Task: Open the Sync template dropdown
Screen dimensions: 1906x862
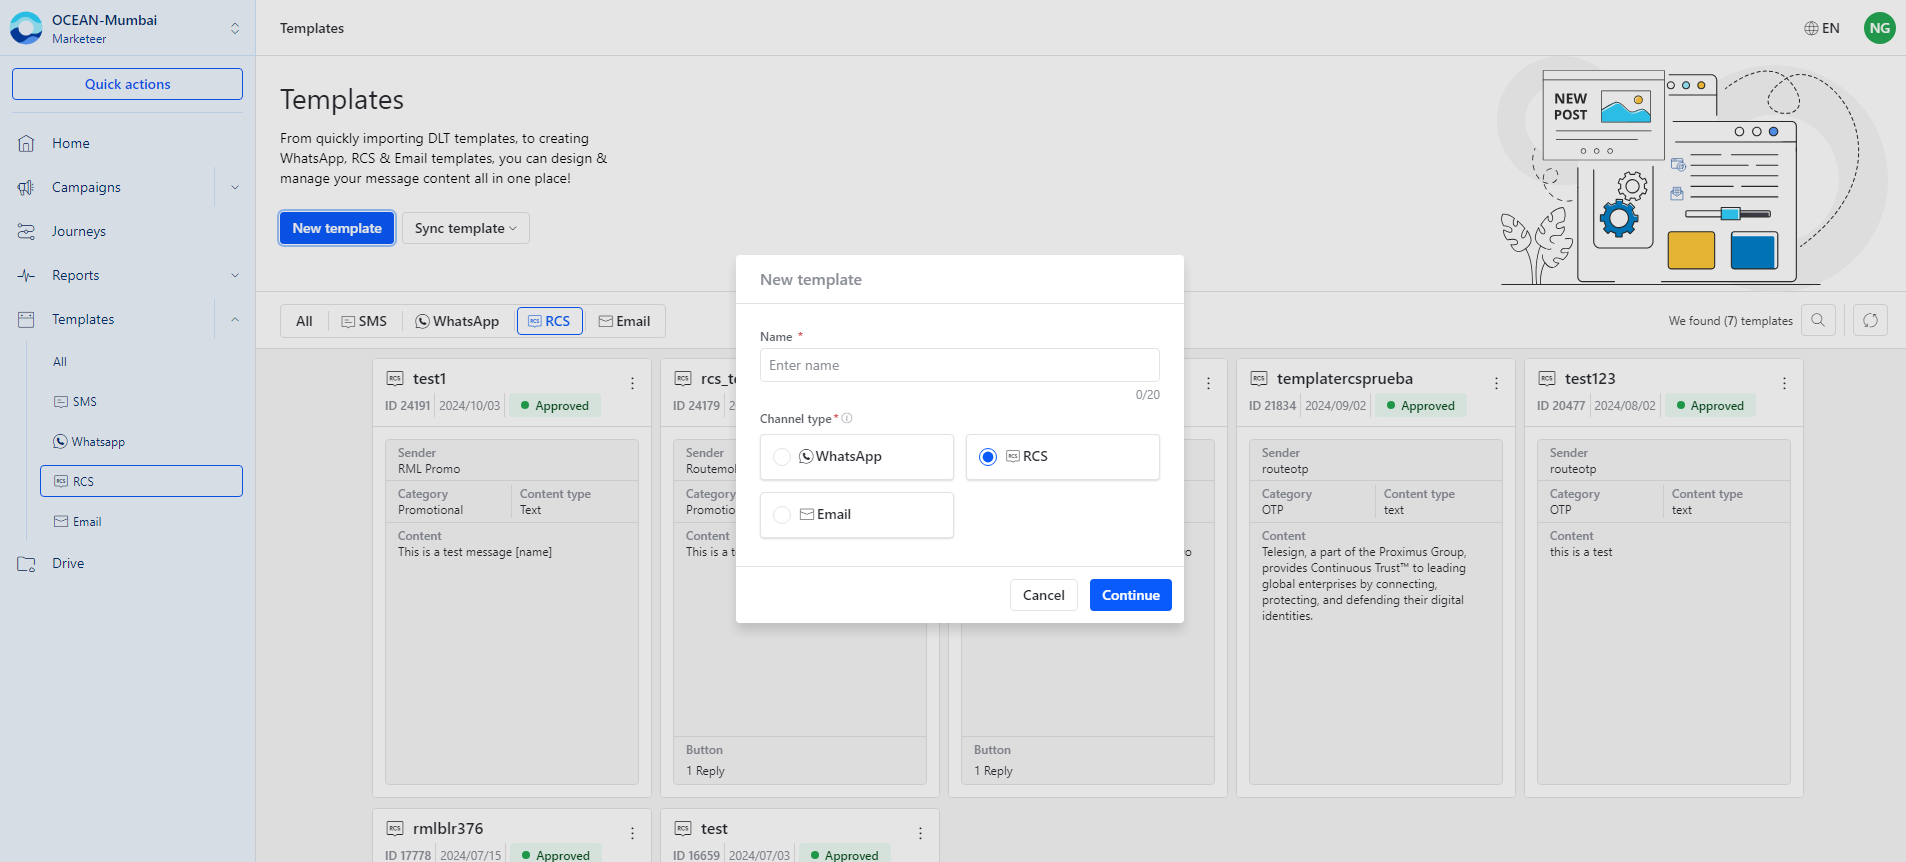Action: tap(465, 228)
